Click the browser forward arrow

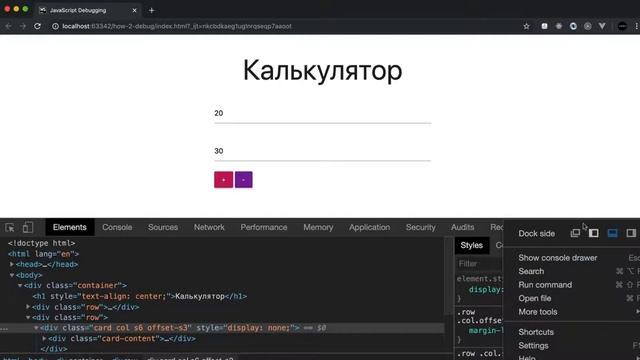click(x=23, y=26)
